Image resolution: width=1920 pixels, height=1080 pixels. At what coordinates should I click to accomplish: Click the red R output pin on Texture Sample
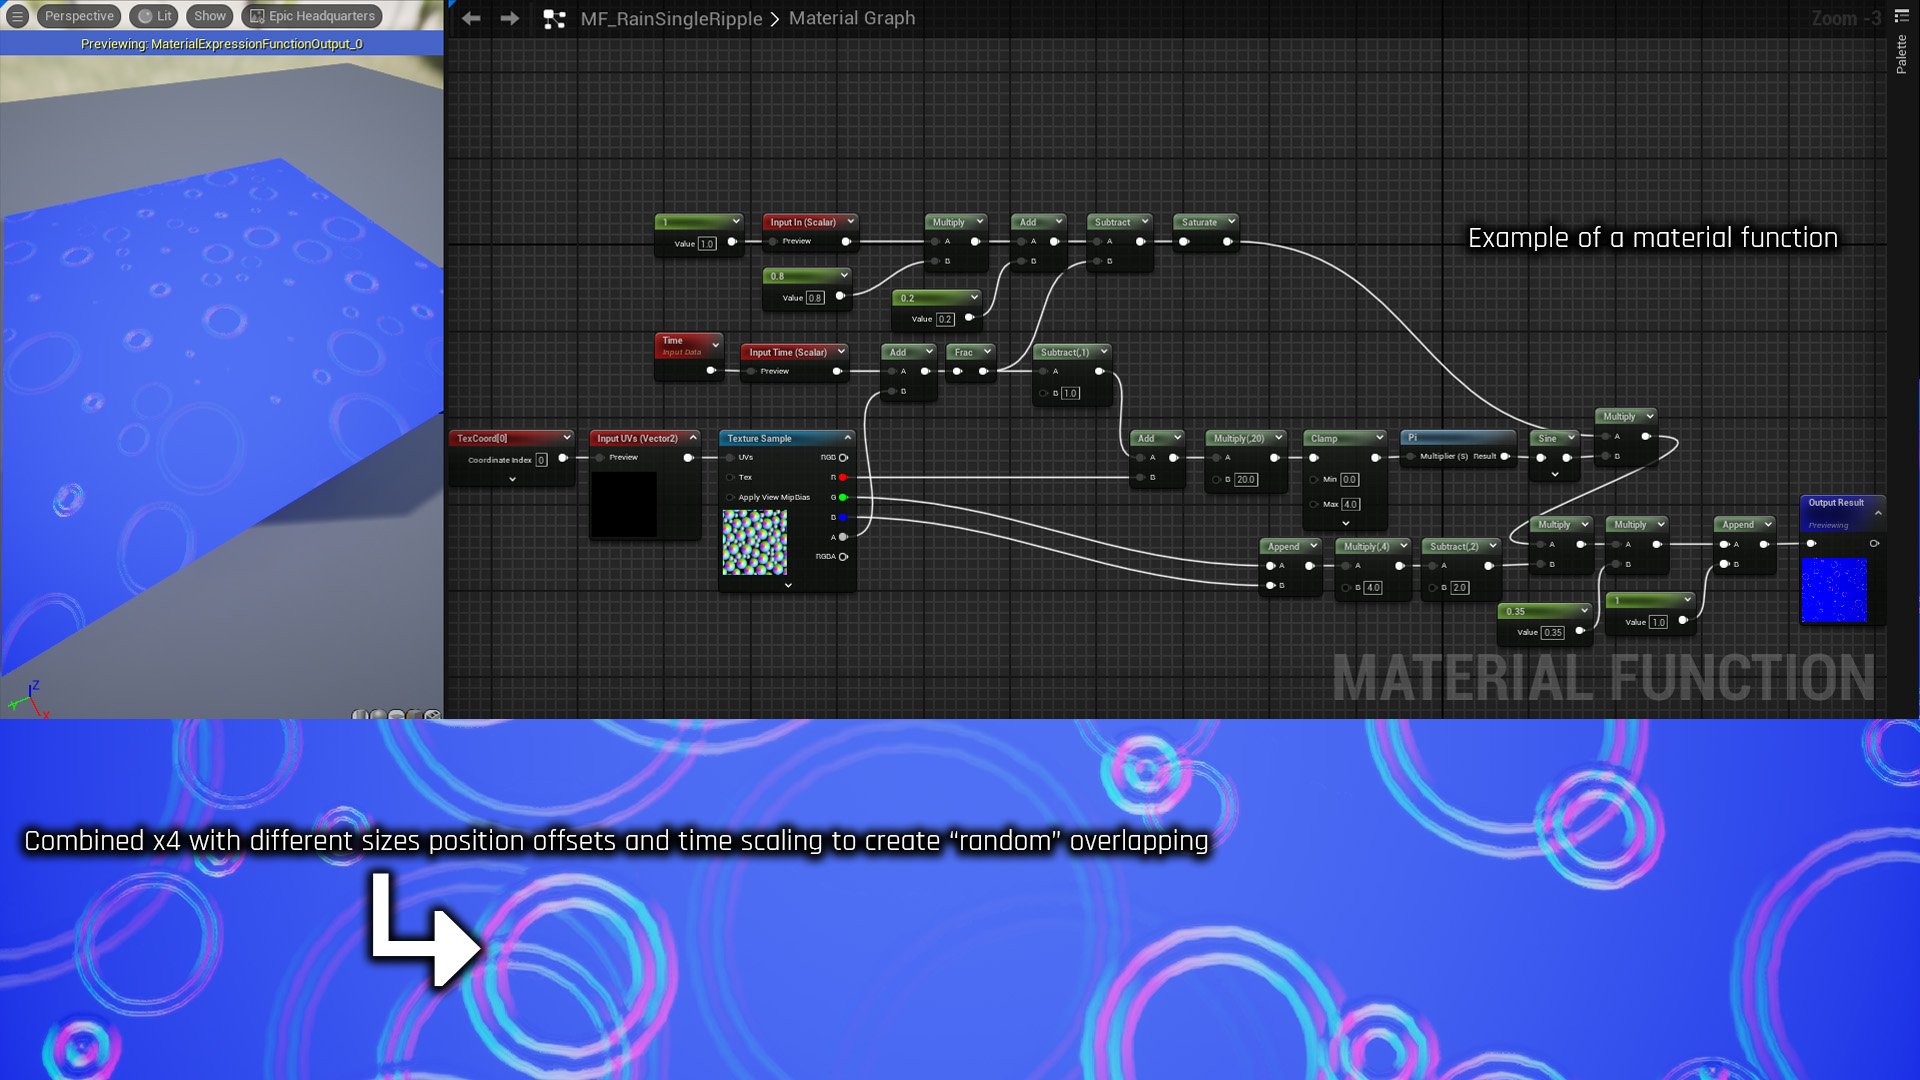[x=843, y=477]
